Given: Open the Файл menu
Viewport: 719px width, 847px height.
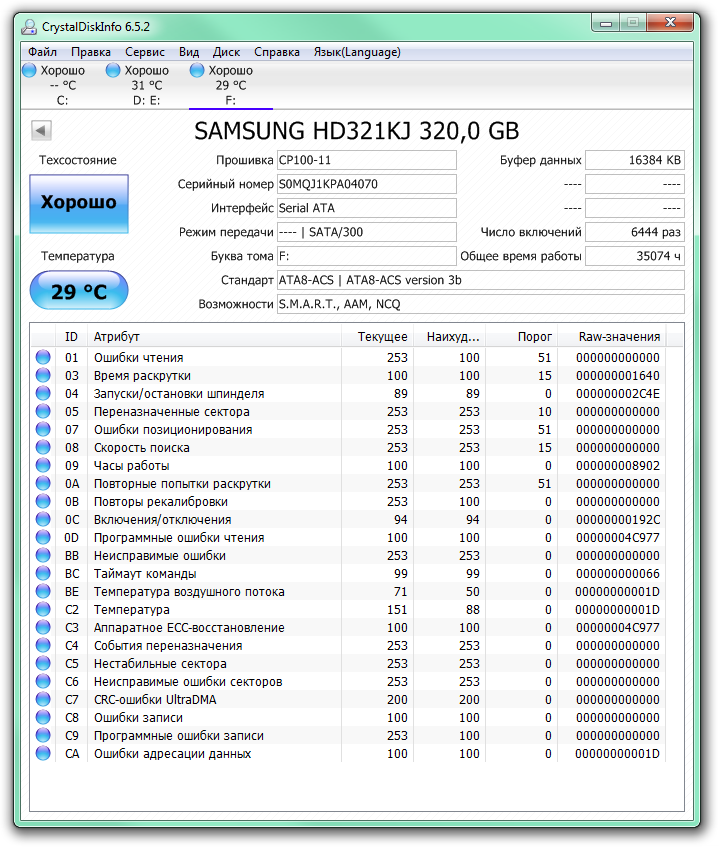Looking at the screenshot, I should point(43,52).
